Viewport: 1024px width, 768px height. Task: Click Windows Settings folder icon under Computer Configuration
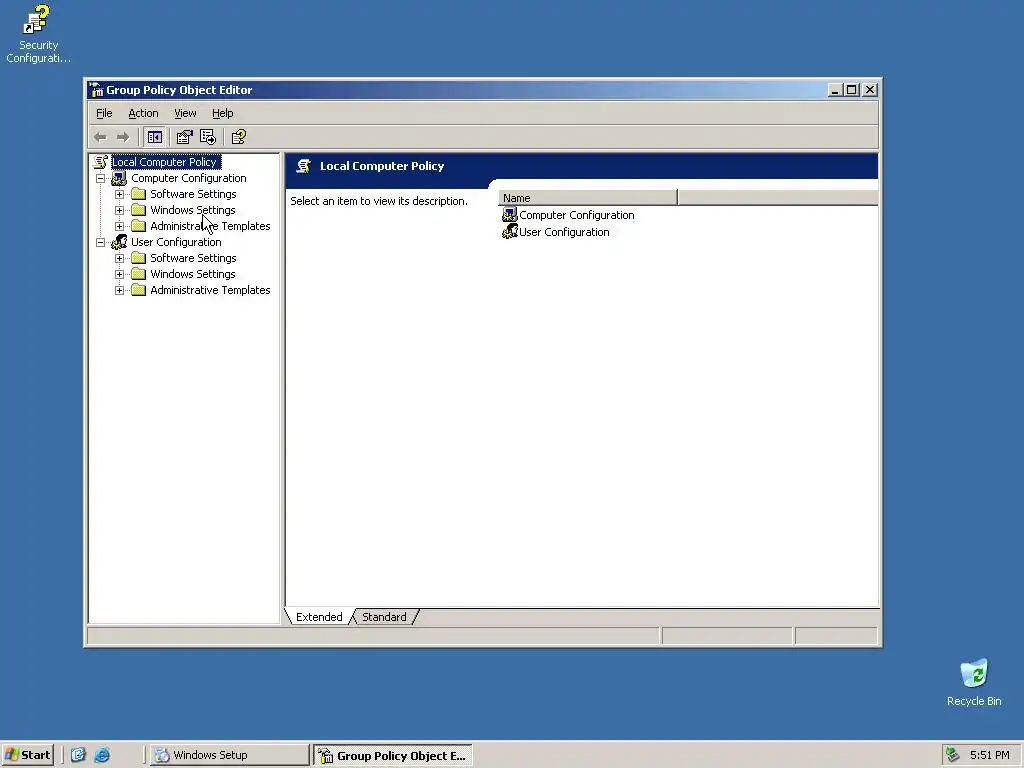(138, 210)
